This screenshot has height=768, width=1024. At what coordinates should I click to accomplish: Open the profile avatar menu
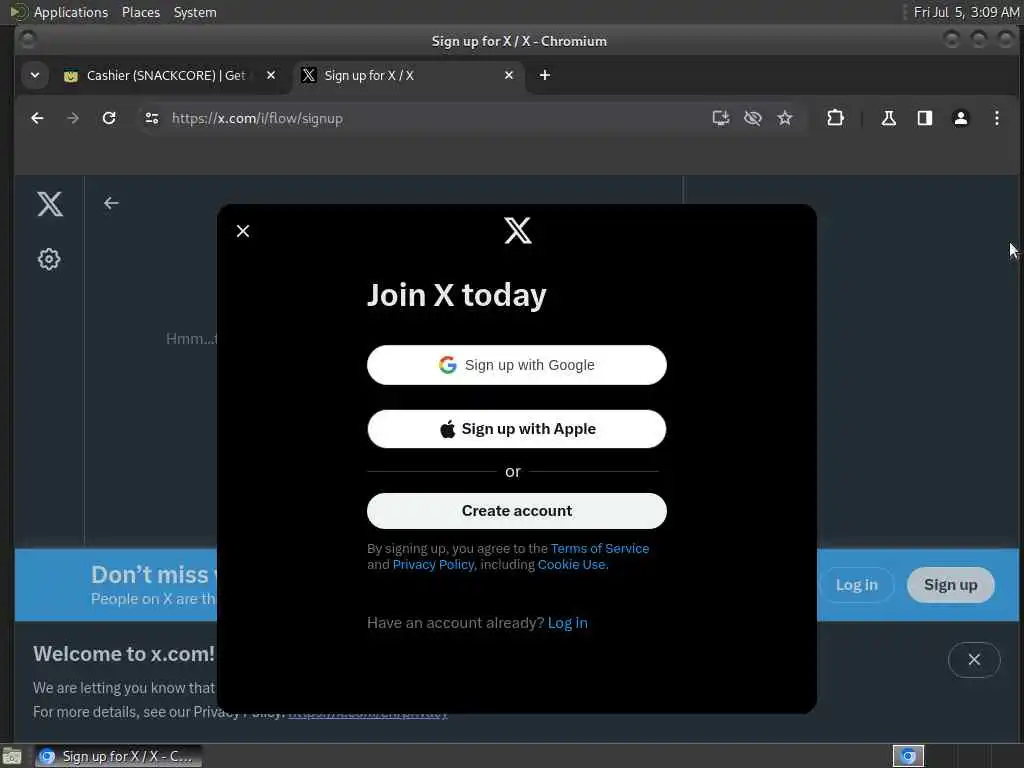coord(961,118)
